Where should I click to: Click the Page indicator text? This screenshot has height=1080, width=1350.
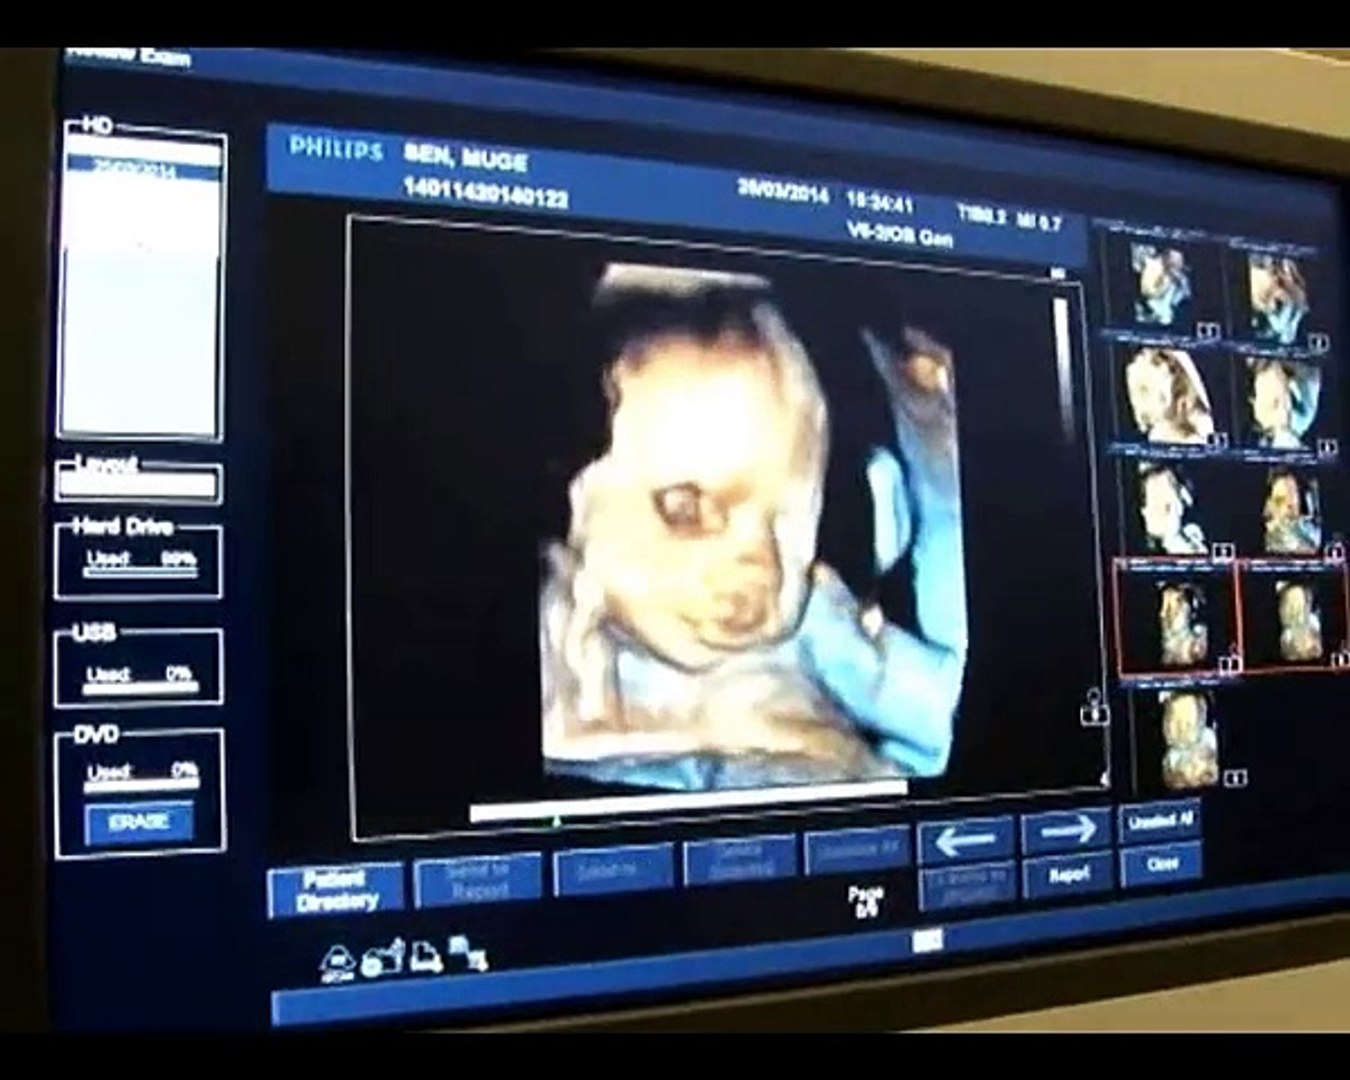(x=865, y=901)
